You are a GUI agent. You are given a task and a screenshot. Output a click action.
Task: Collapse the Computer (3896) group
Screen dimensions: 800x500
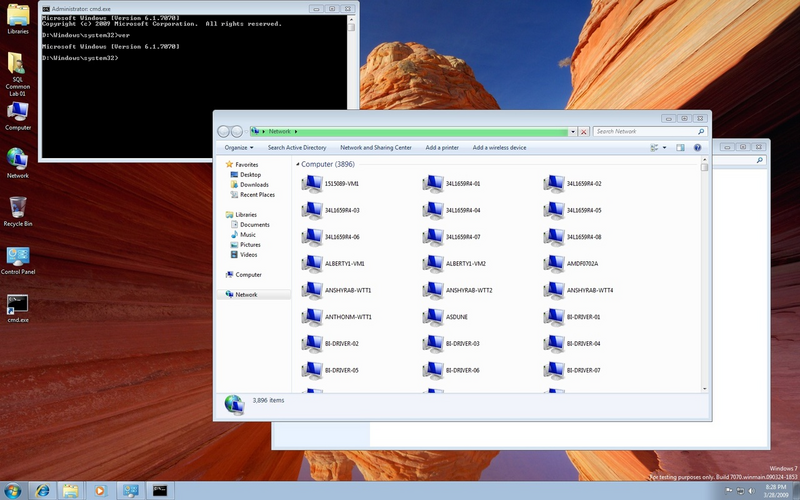297,164
